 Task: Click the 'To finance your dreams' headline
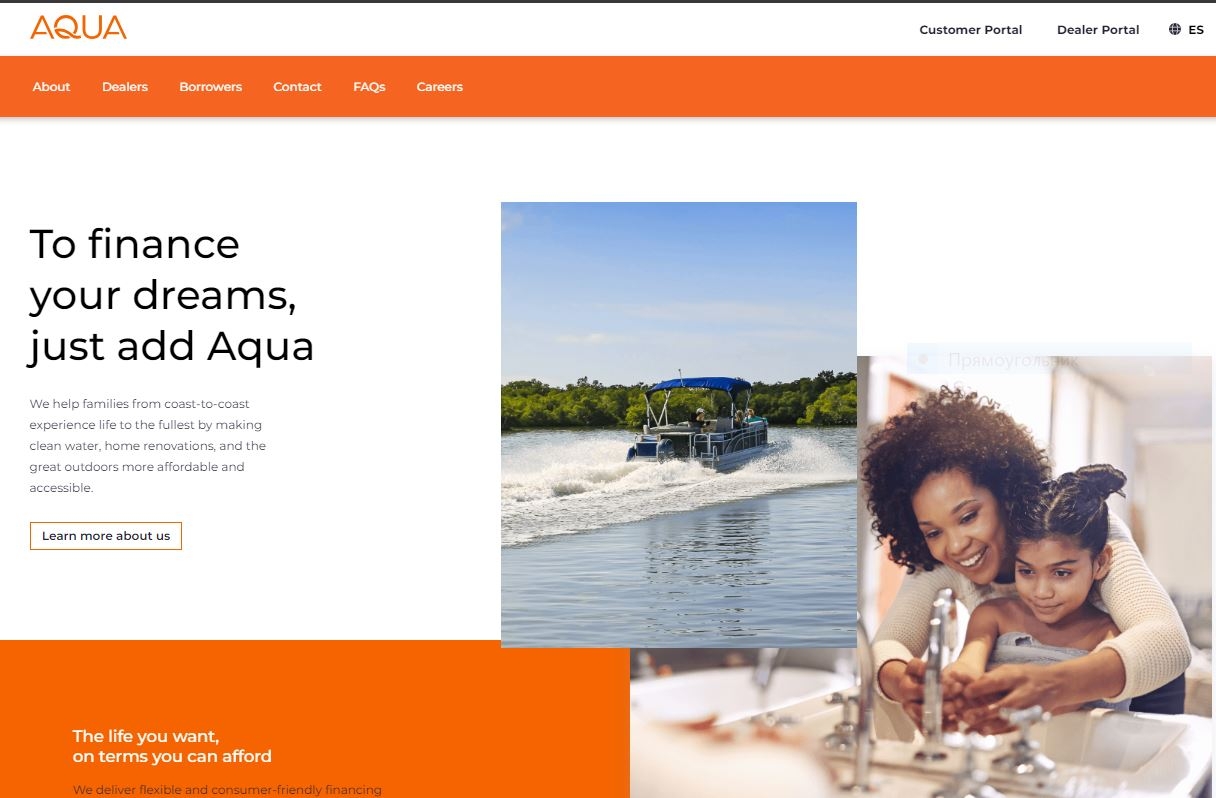click(x=172, y=295)
